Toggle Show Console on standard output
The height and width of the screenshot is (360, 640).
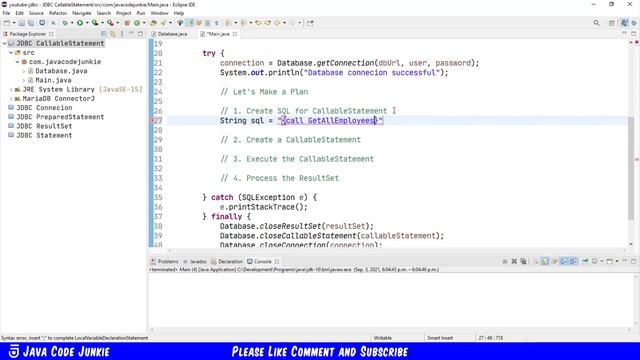point(564,261)
